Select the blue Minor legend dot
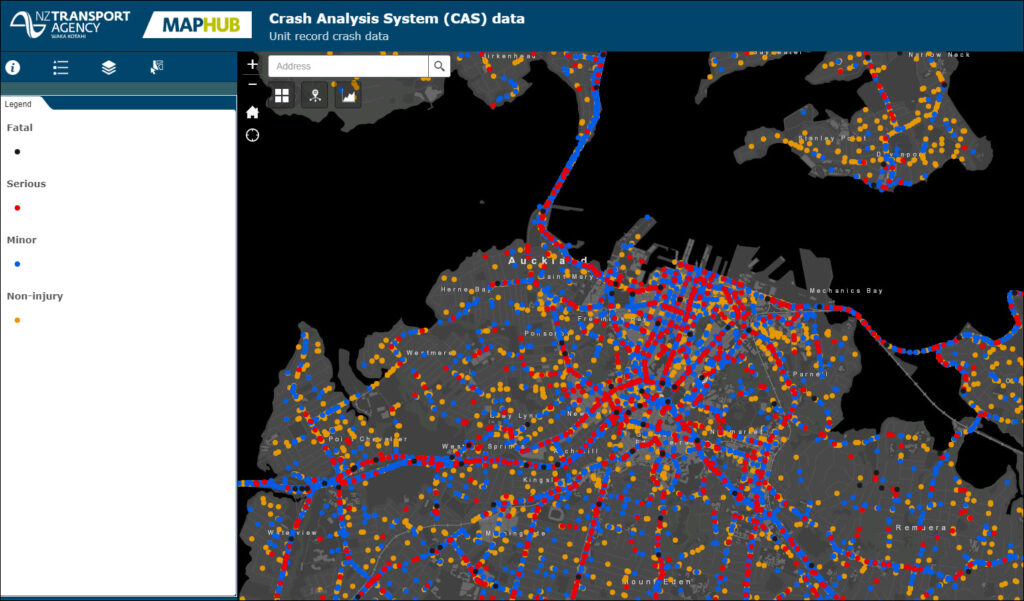The image size is (1024, 601). (x=17, y=264)
